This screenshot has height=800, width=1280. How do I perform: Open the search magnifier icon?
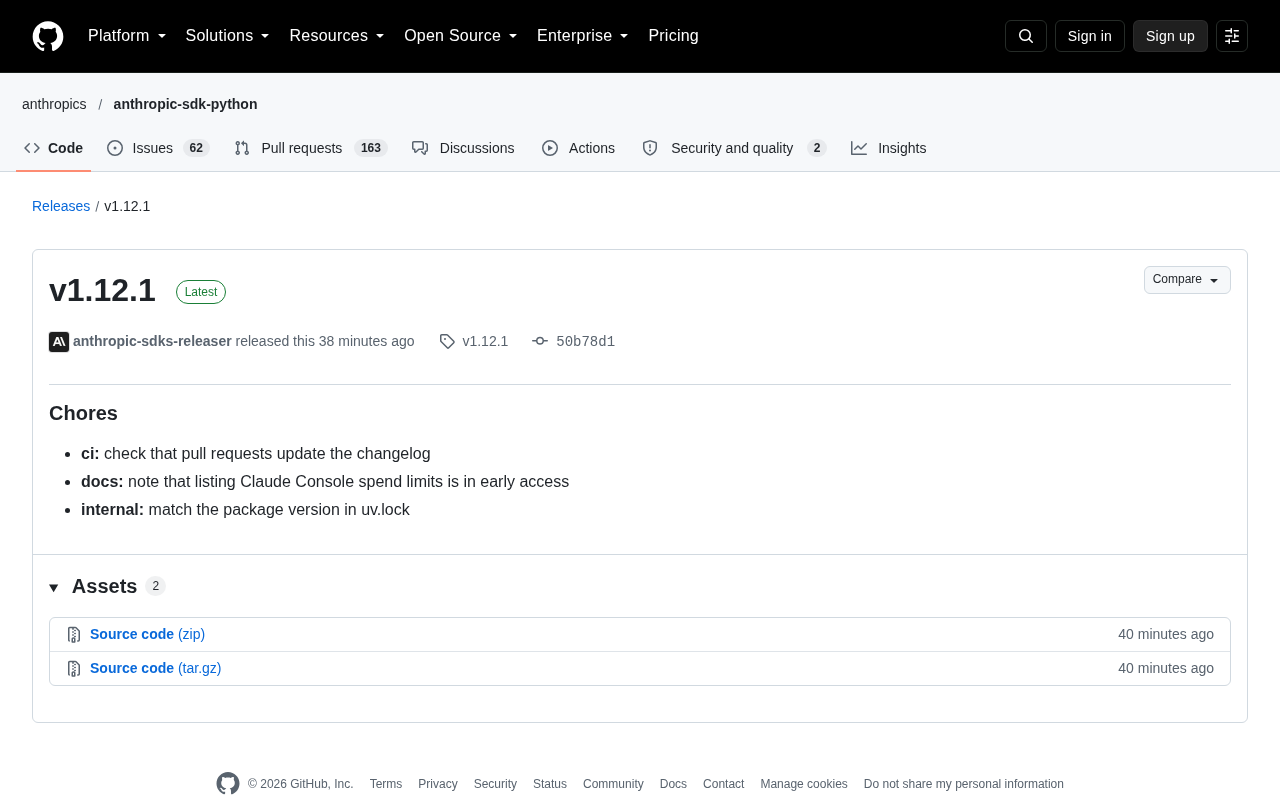click(x=1026, y=36)
